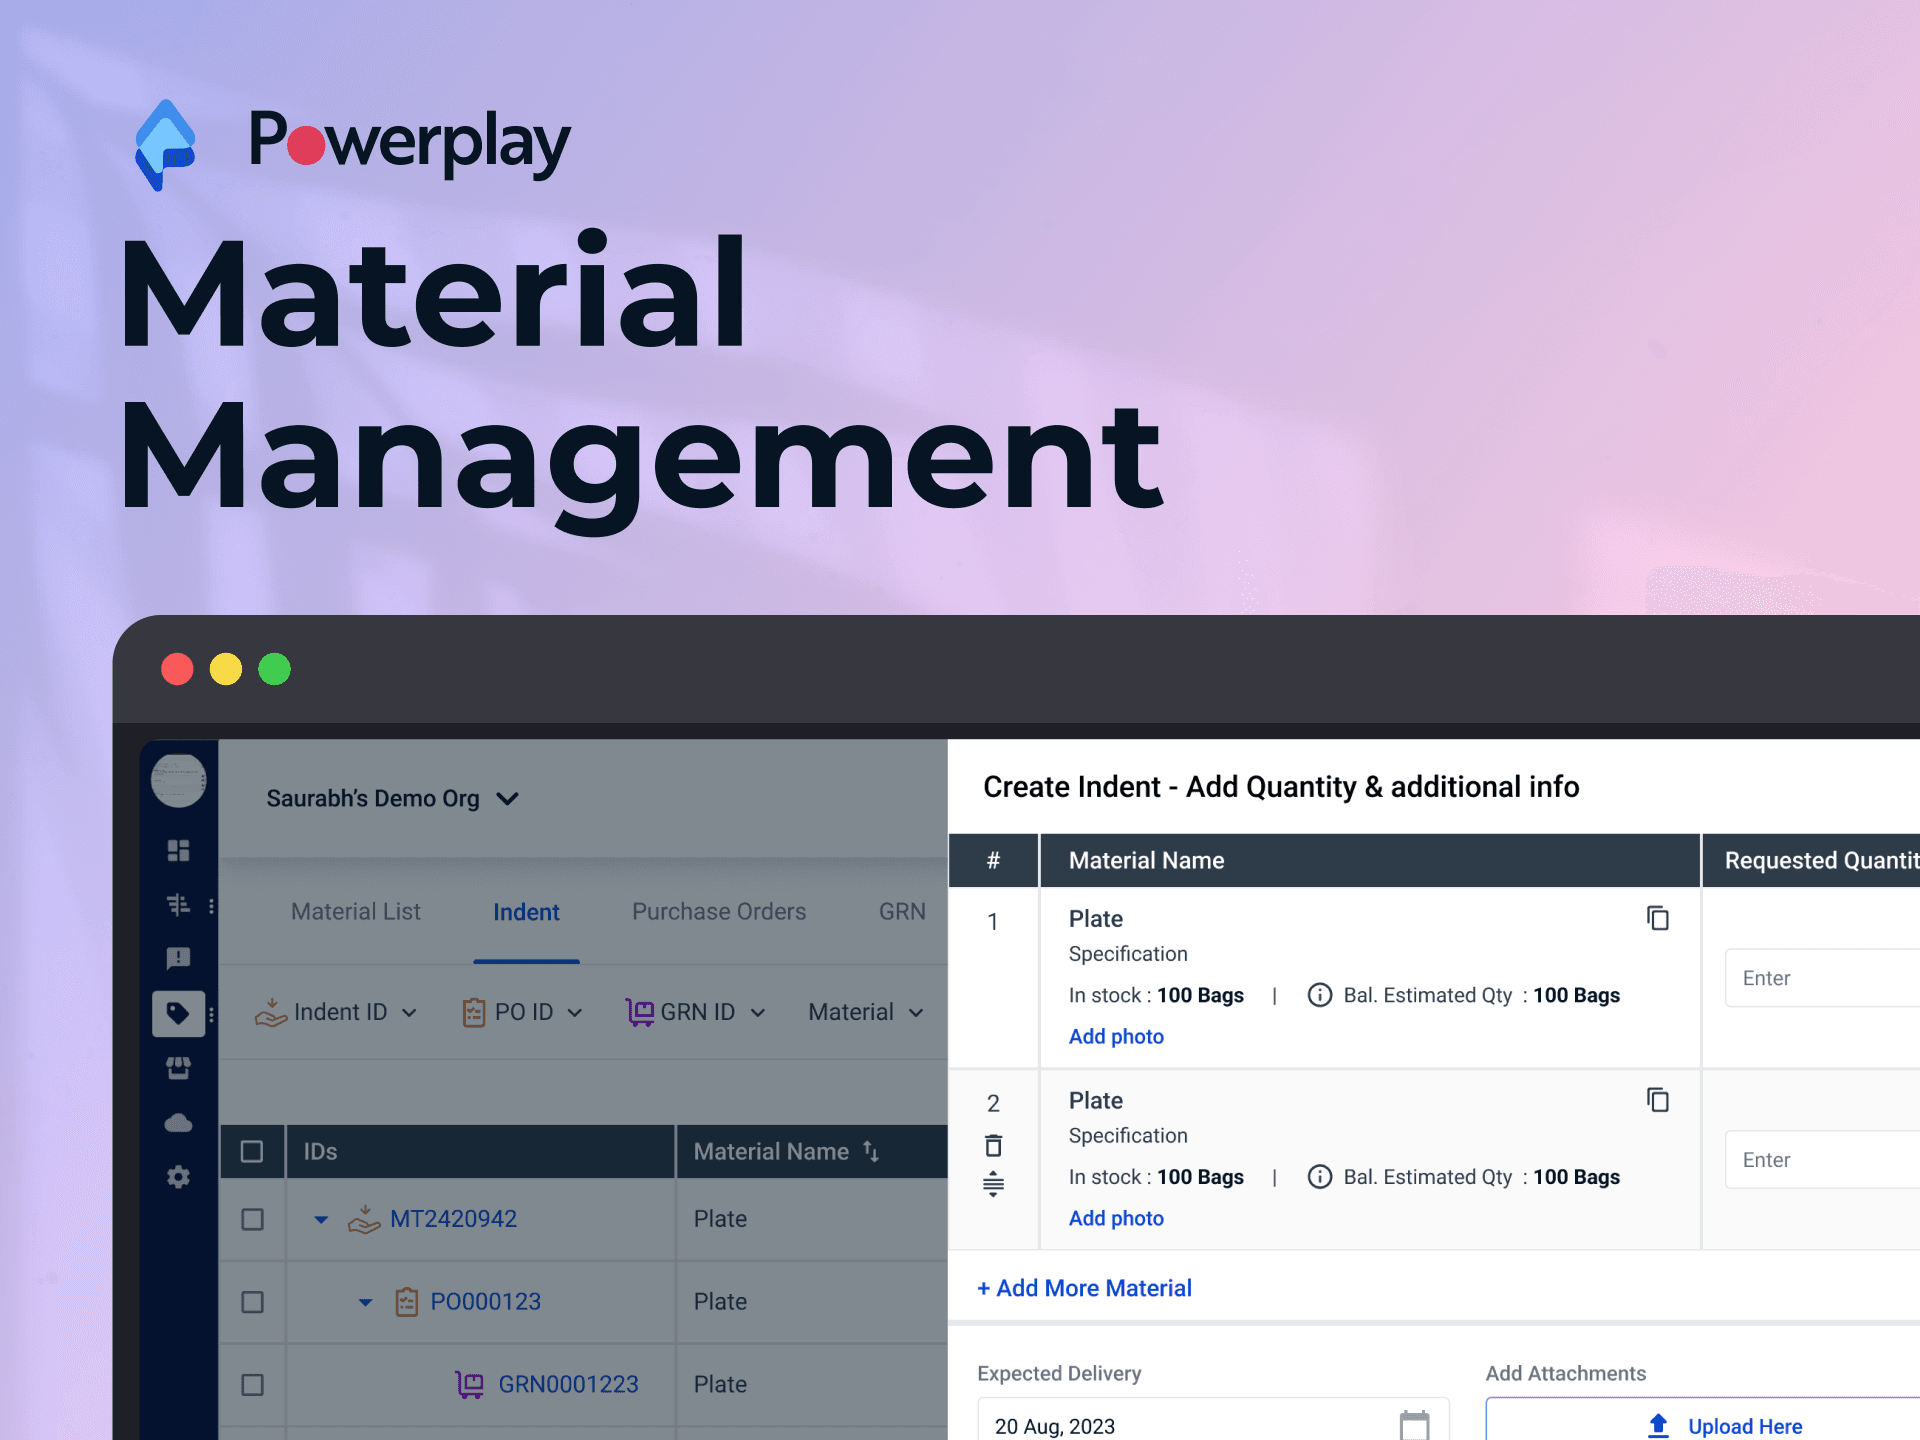Screen dimensions: 1920x1440
Task: Click the cloud icon in sidebar
Action: 178,1123
